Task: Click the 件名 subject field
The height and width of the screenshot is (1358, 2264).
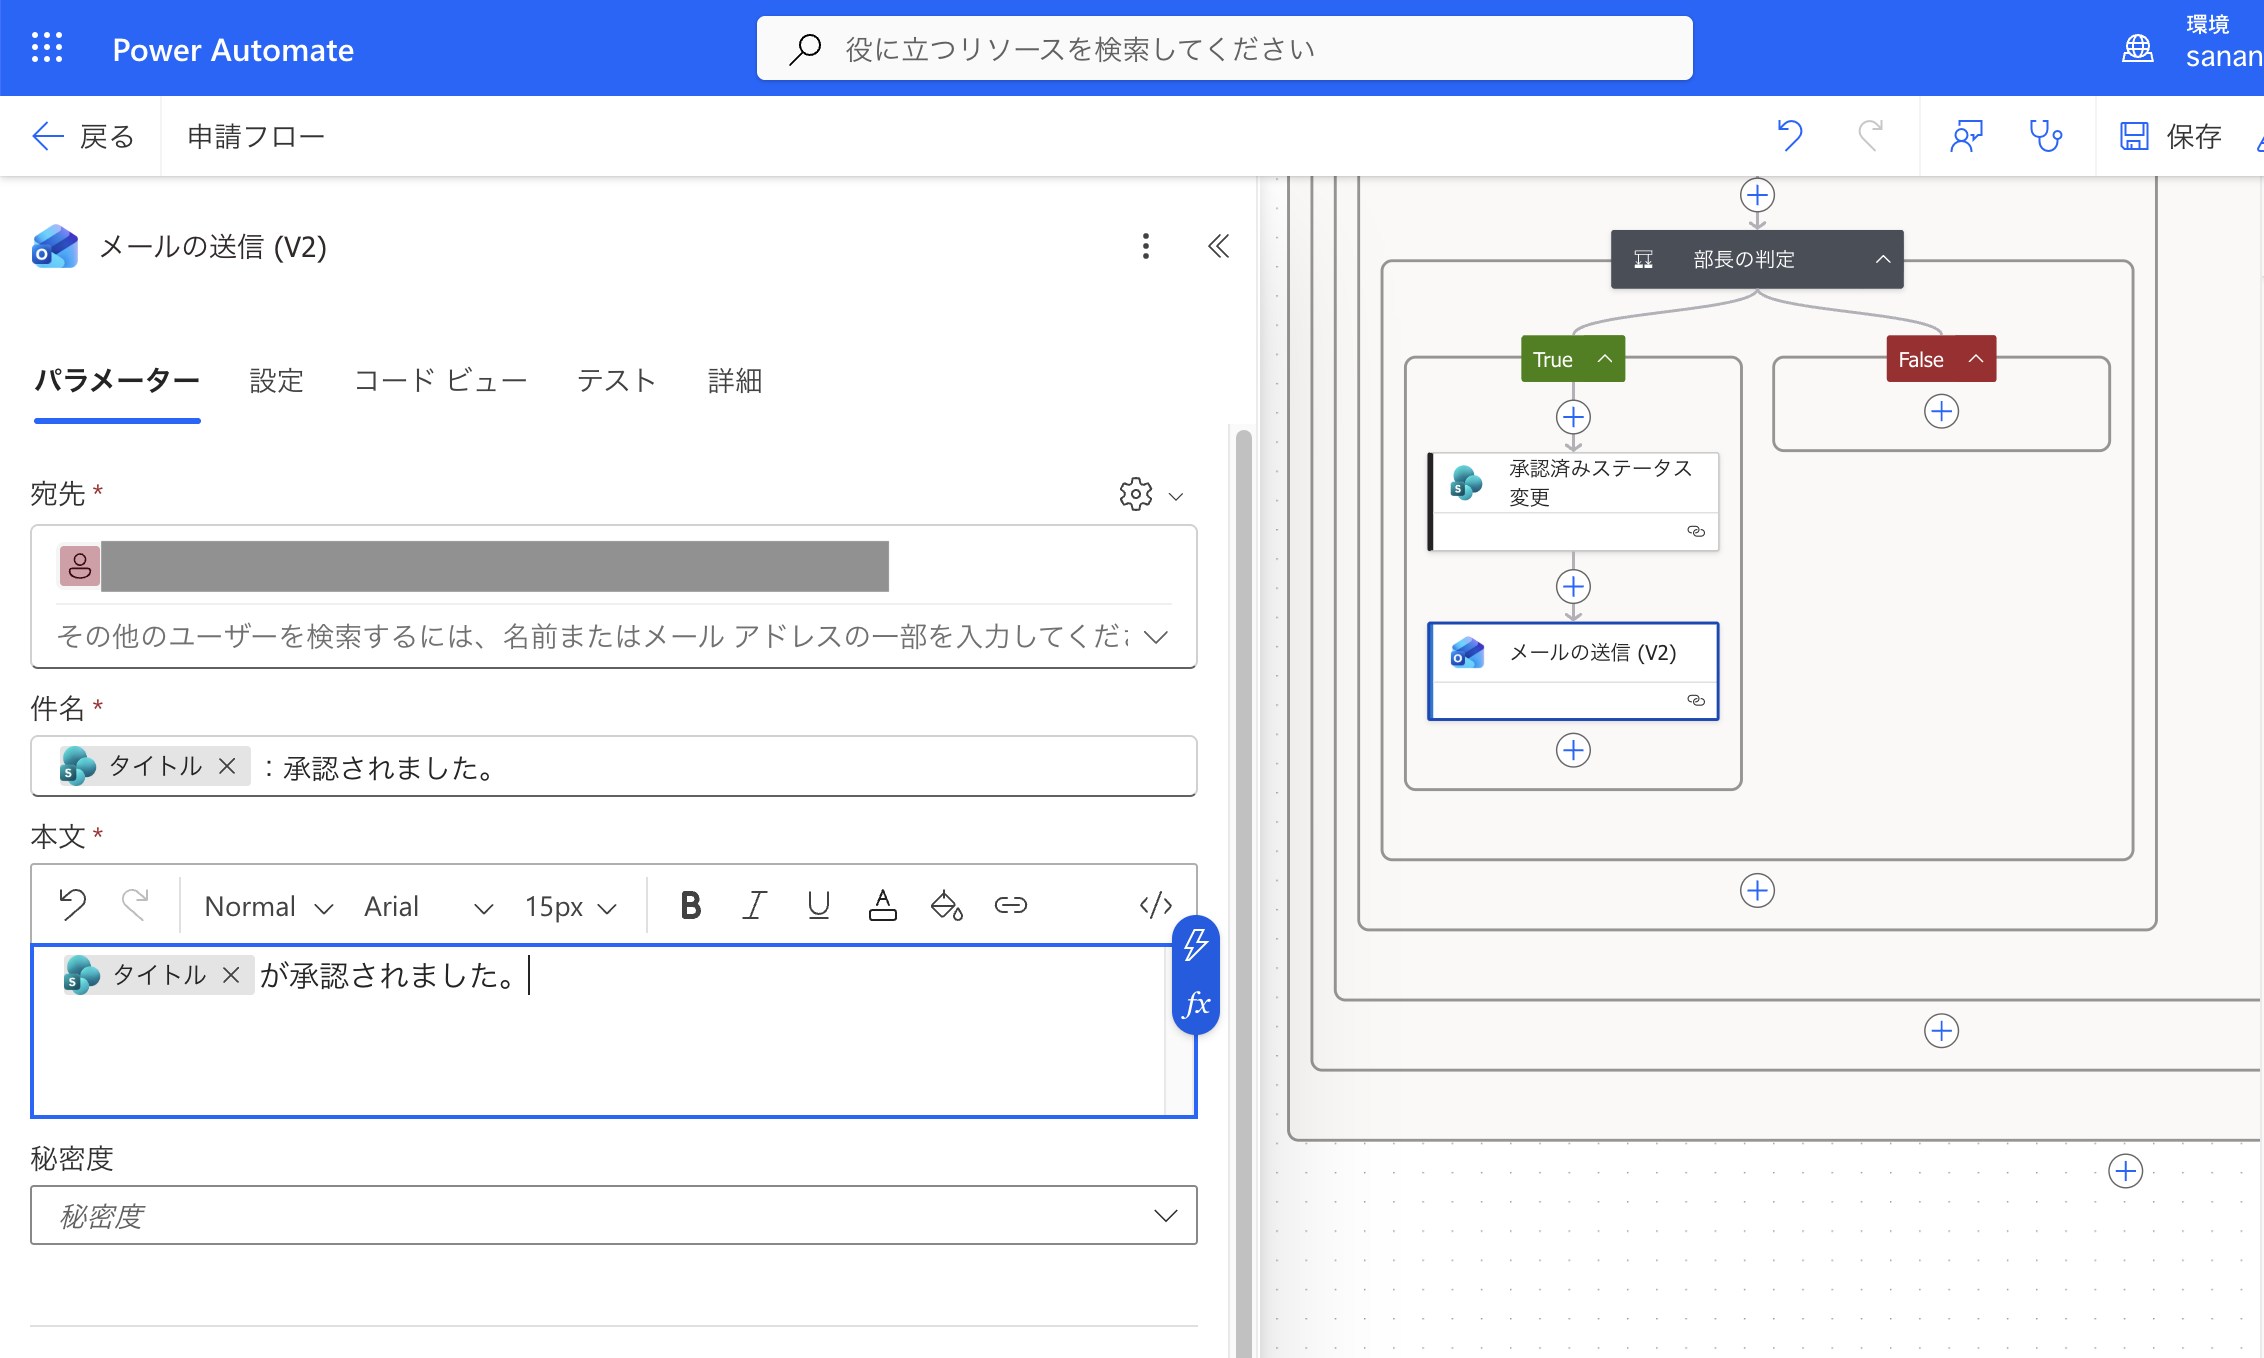Action: [x=613, y=766]
